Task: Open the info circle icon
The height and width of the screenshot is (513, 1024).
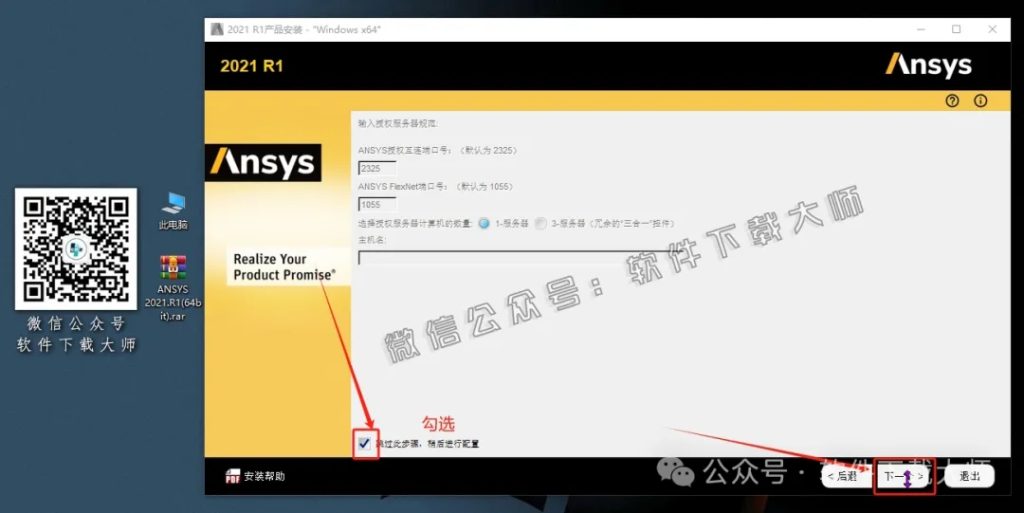Action: 980,101
